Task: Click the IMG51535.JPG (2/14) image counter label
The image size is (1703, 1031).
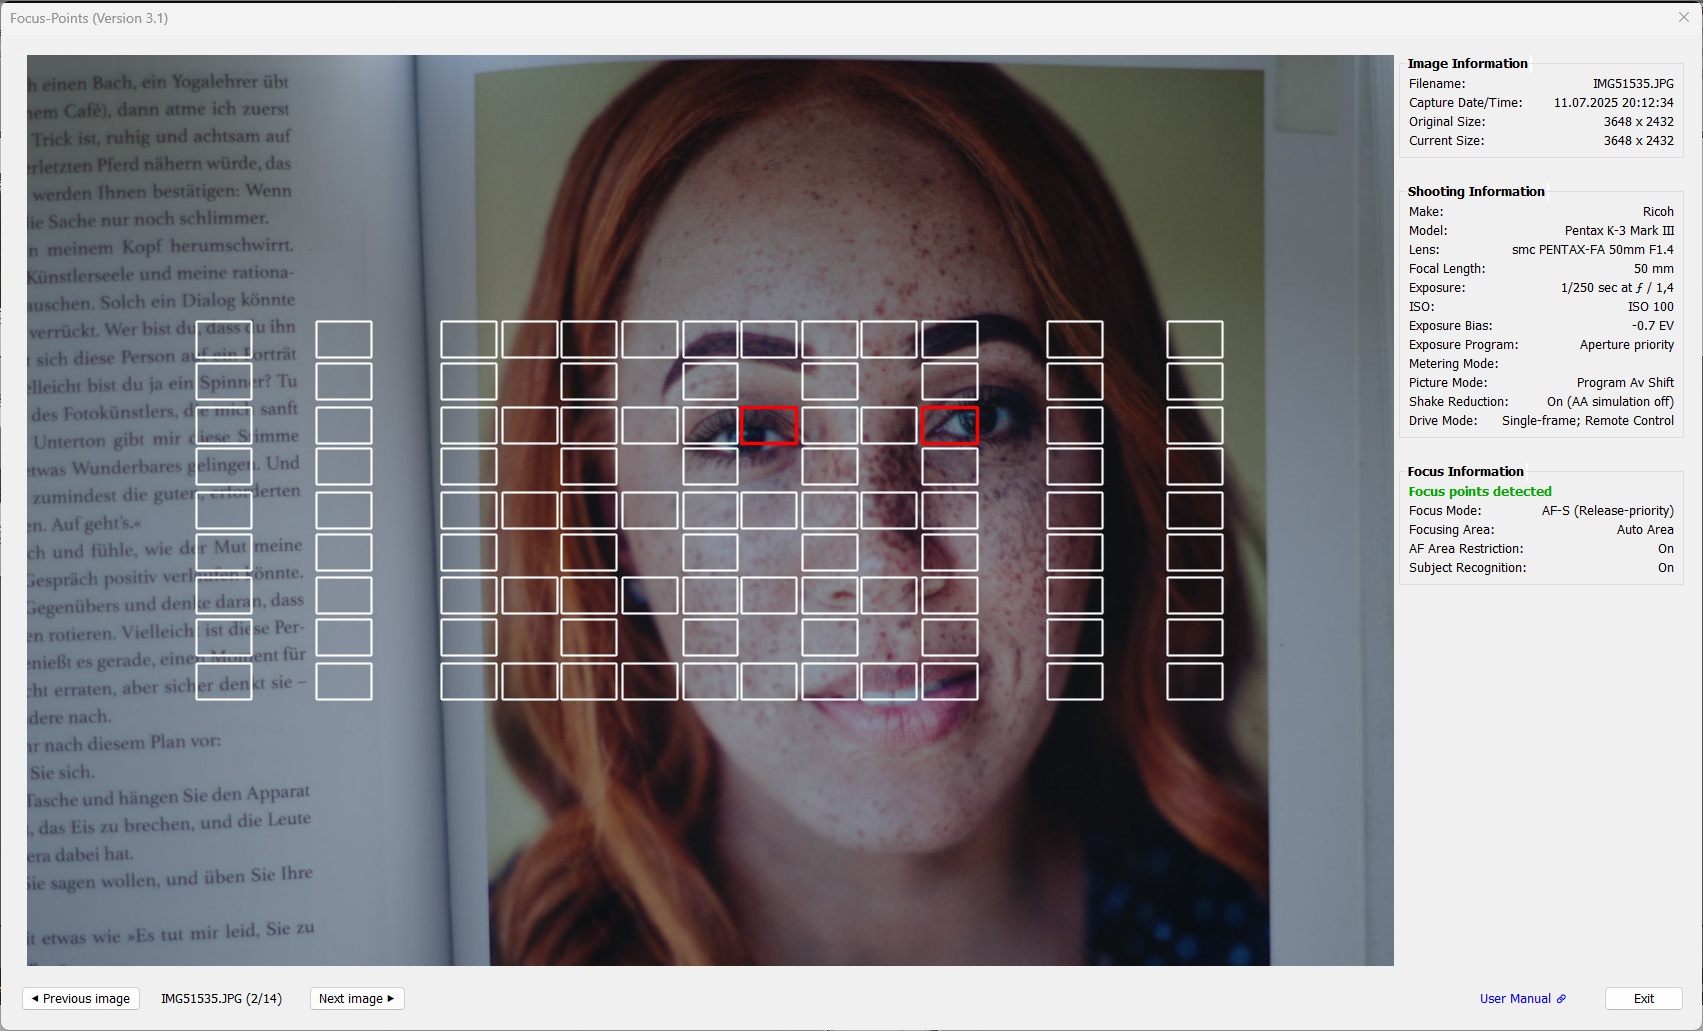Action: click(221, 998)
